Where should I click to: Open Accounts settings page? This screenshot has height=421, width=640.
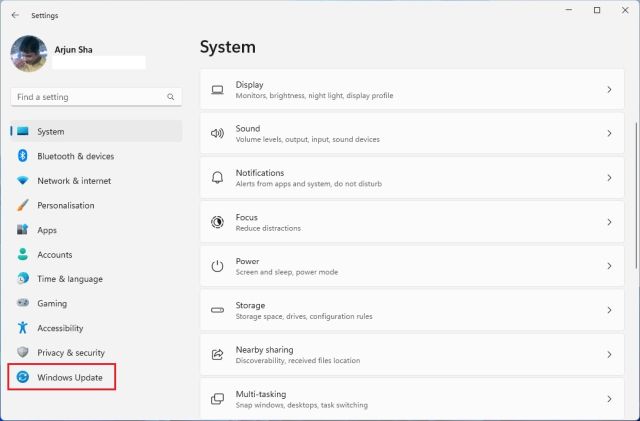click(96, 254)
